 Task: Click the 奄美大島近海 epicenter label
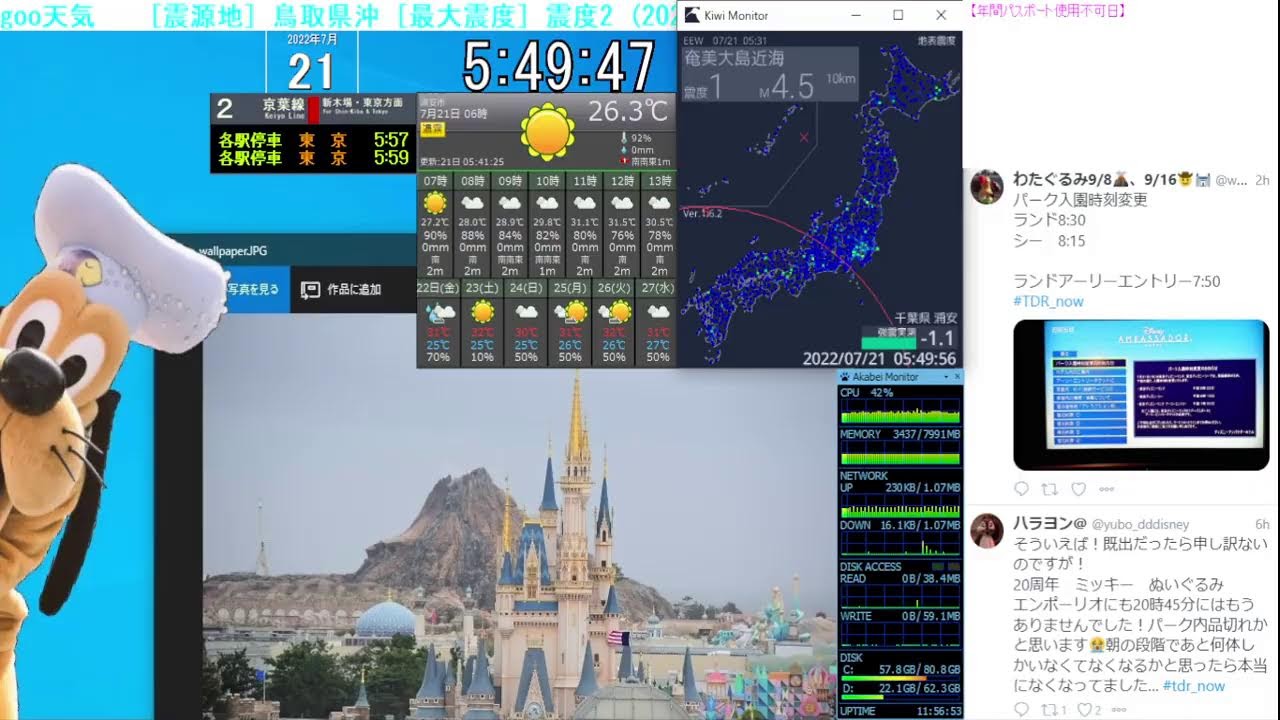click(734, 59)
